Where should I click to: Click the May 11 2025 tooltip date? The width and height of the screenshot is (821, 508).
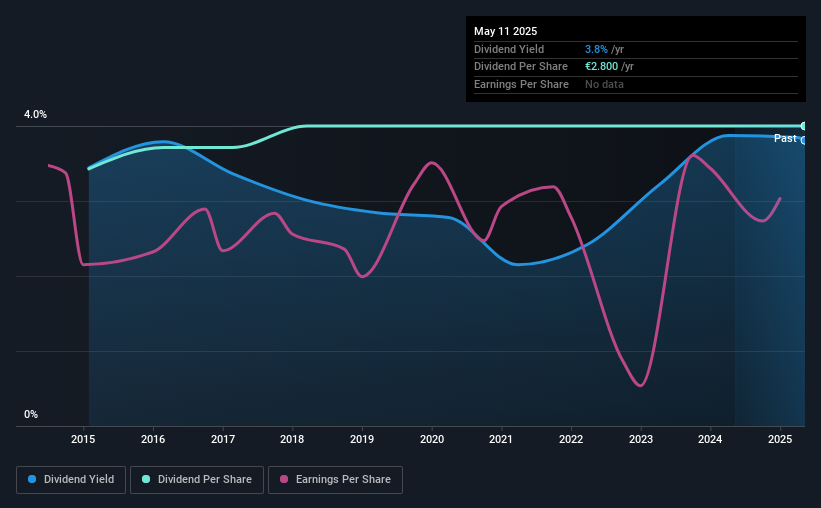pos(505,31)
